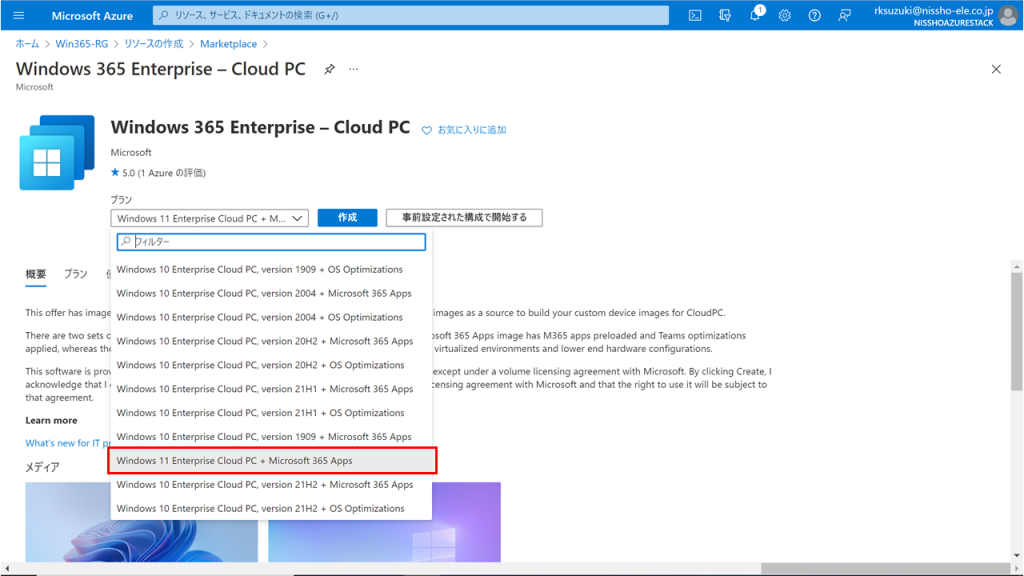The height and width of the screenshot is (576, 1024).
Task: Click the user account avatar
Action: pyautogui.click(x=1008, y=16)
